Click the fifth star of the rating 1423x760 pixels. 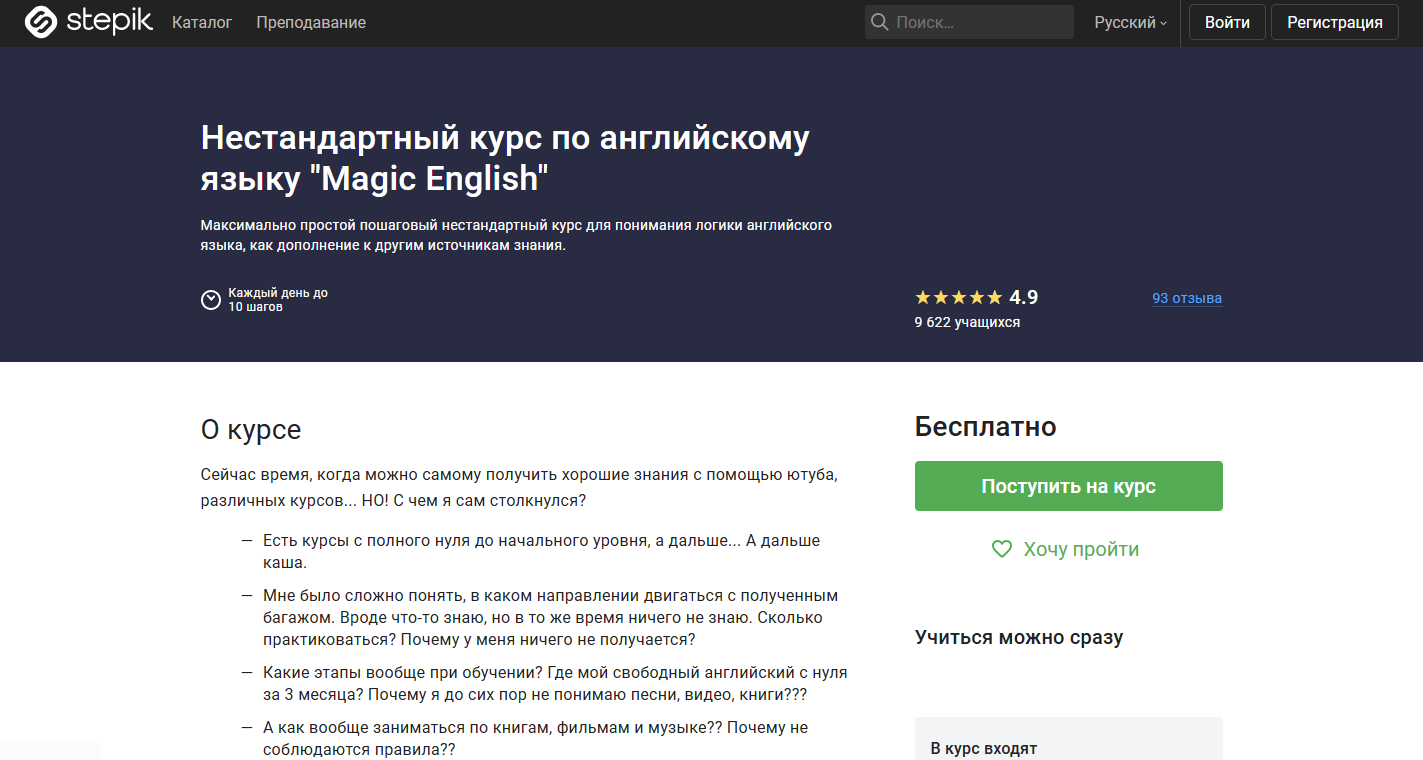995,296
